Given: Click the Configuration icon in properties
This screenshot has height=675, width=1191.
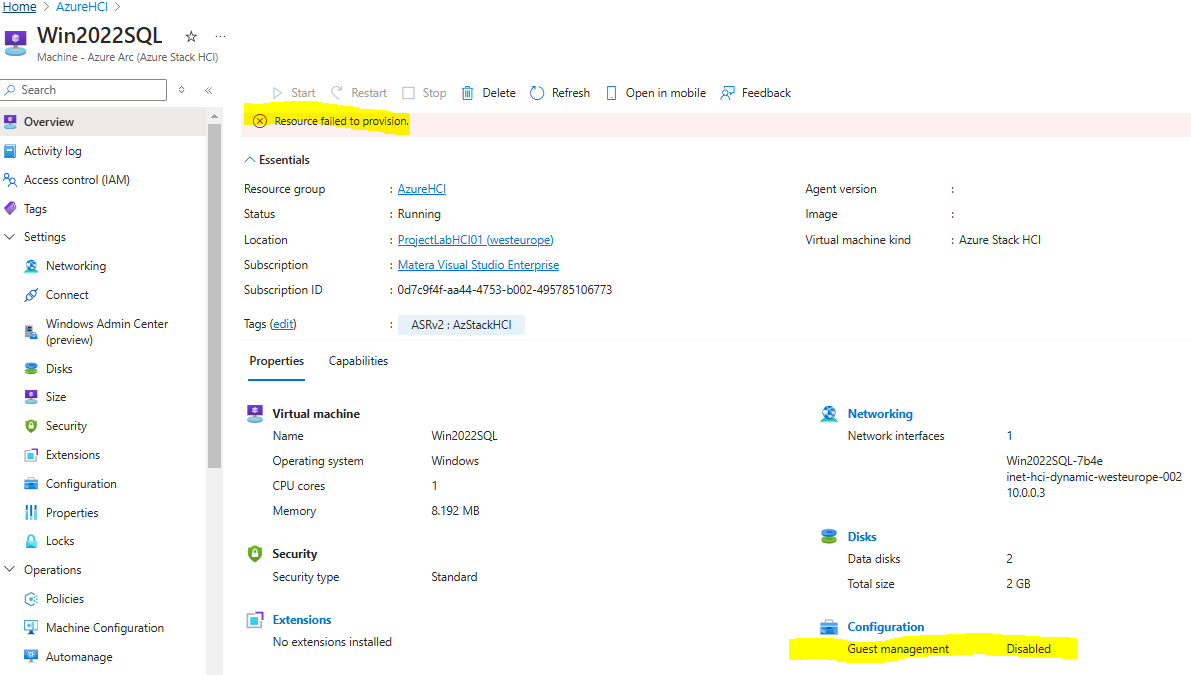Looking at the screenshot, I should 829,627.
